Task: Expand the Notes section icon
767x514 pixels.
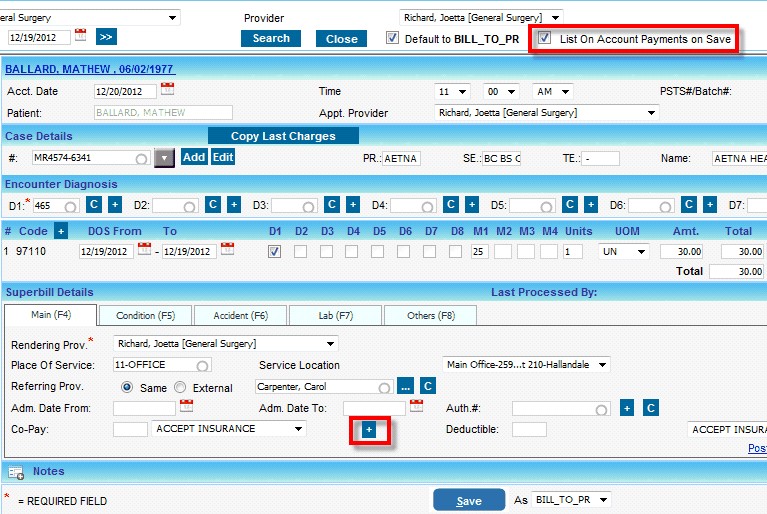Action: click(16, 472)
